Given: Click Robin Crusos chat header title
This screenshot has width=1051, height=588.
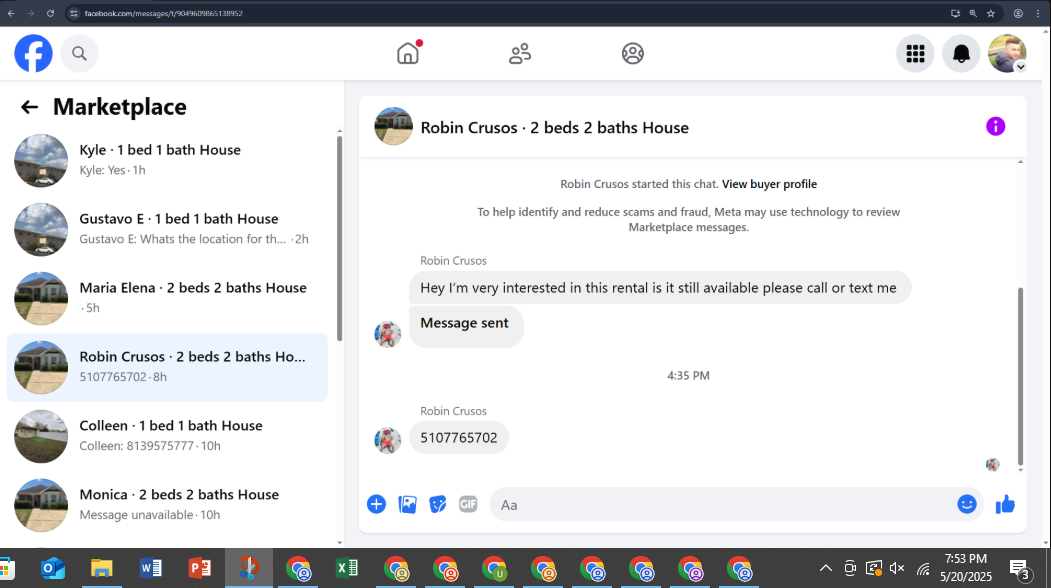Looking at the screenshot, I should point(554,127).
